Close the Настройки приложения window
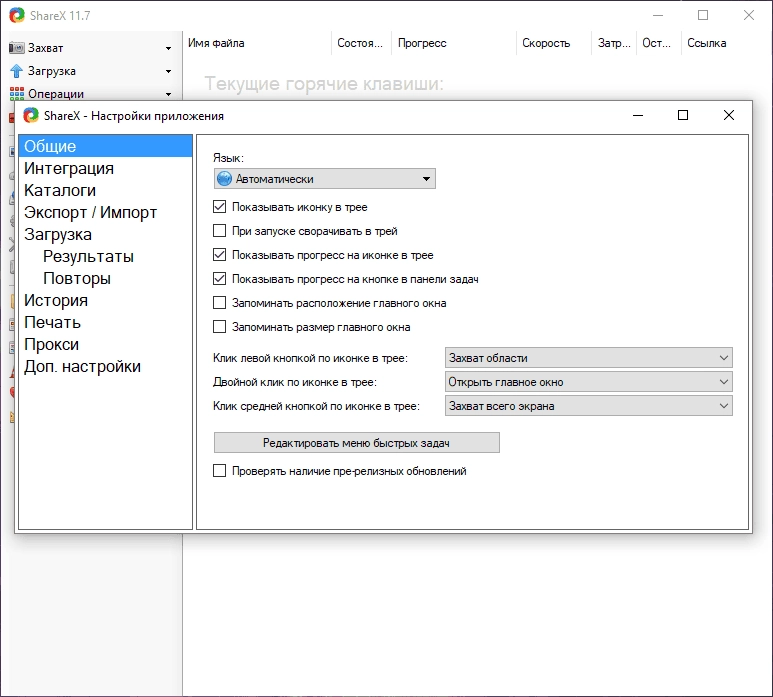Screen dimensions: 773x697 pyautogui.click(x=729, y=115)
